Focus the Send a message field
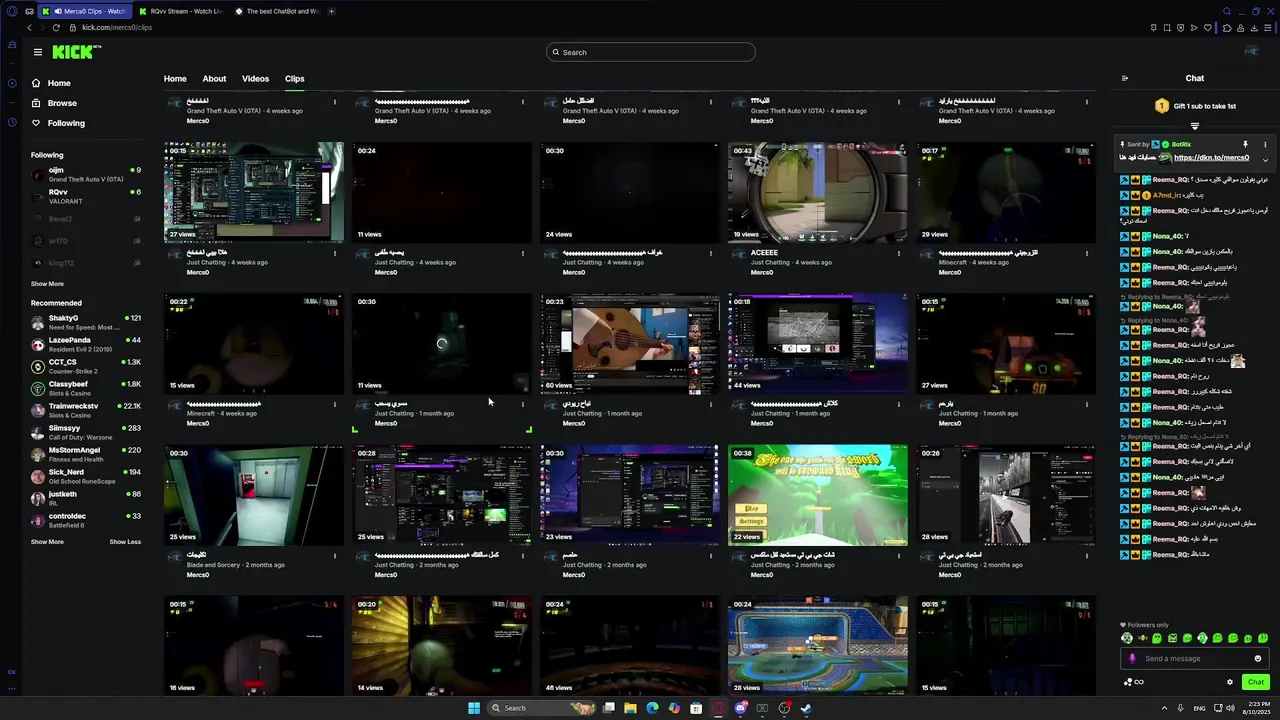 pos(1195,658)
